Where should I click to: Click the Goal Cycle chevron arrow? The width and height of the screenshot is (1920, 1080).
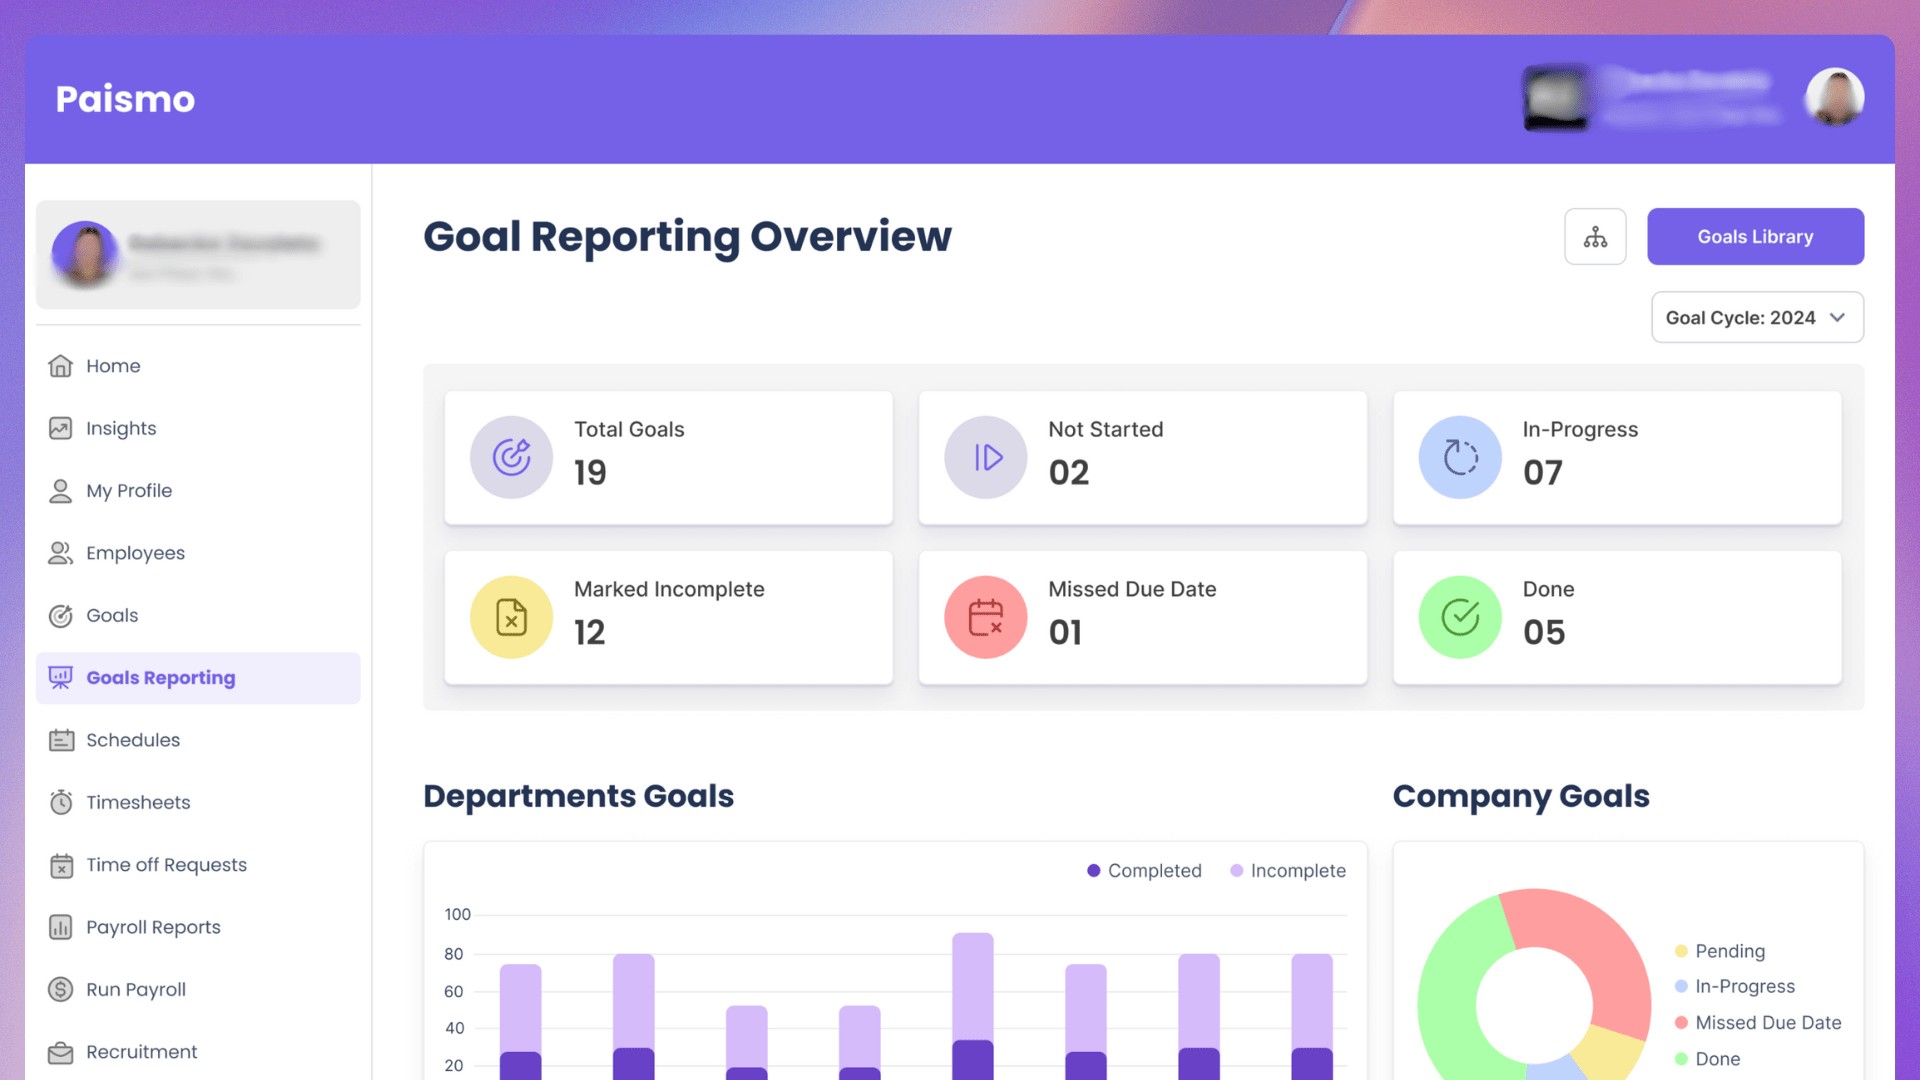pyautogui.click(x=1837, y=317)
